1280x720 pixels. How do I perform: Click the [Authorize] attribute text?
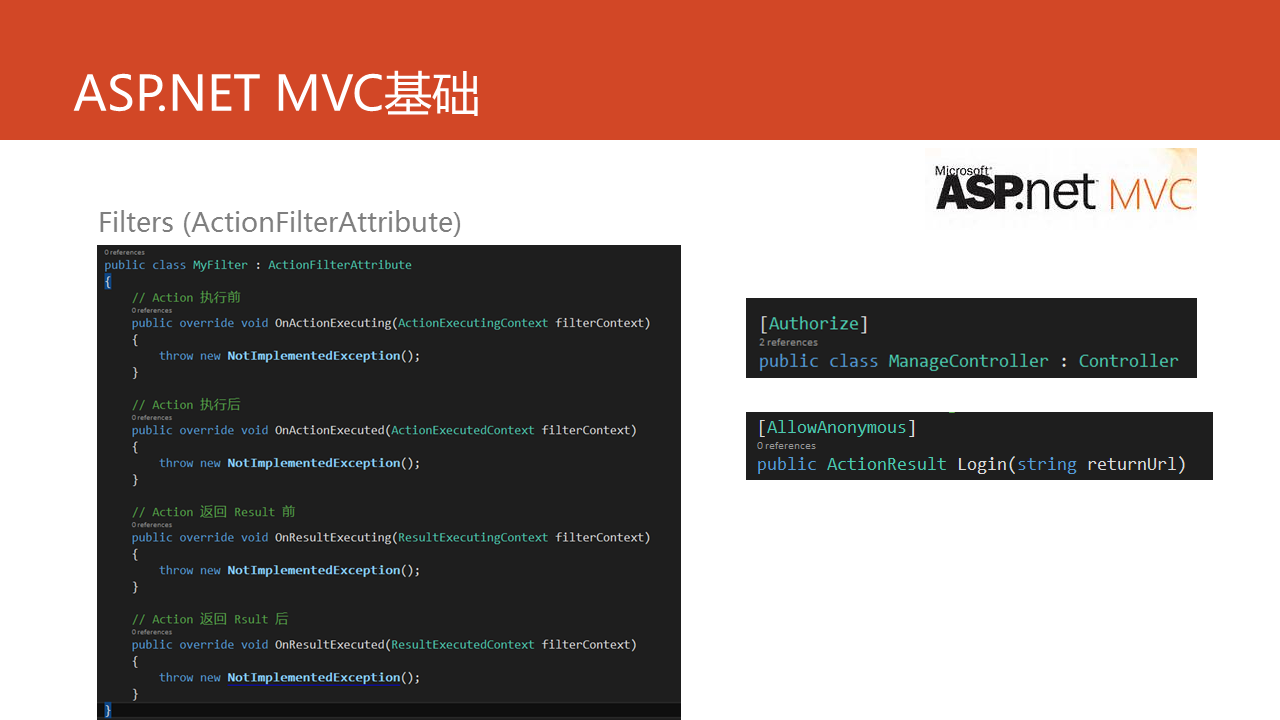(x=814, y=323)
